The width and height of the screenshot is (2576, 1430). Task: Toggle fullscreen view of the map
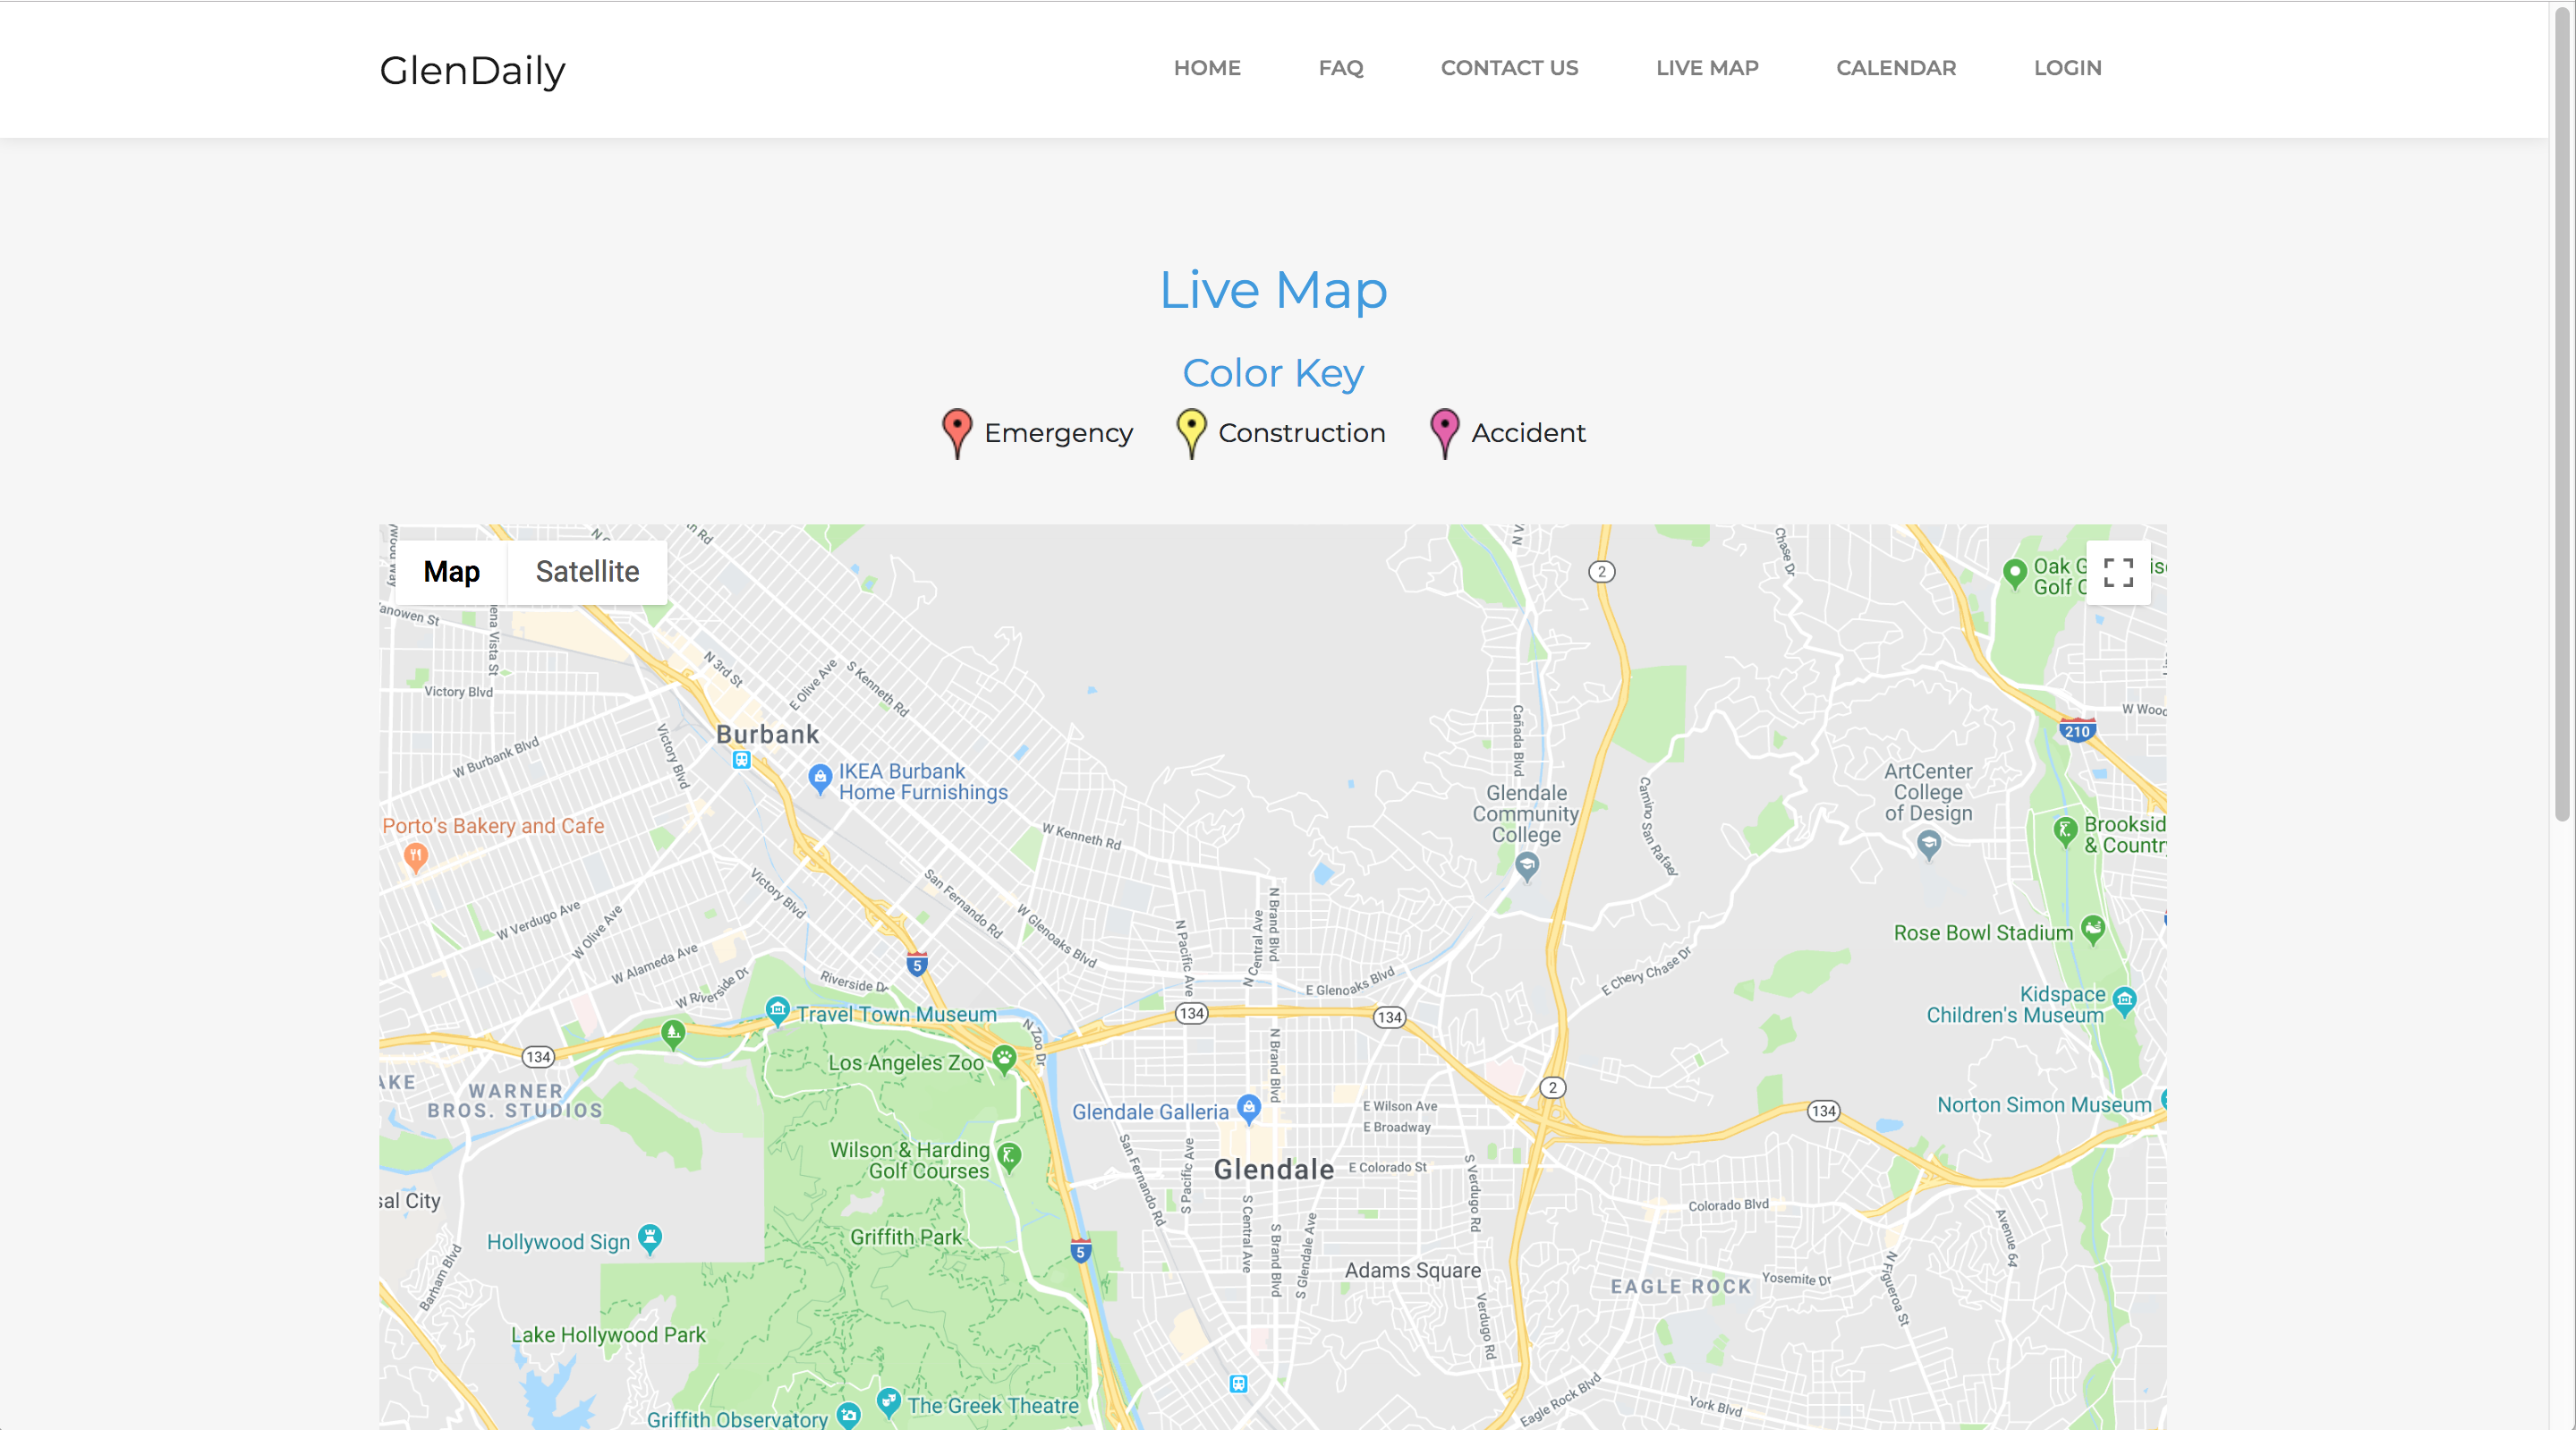[2118, 572]
